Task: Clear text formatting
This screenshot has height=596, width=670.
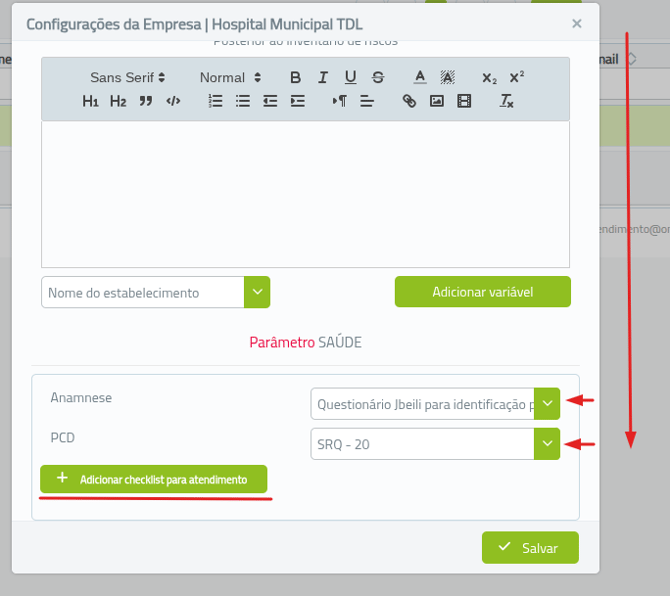Action: [507, 101]
